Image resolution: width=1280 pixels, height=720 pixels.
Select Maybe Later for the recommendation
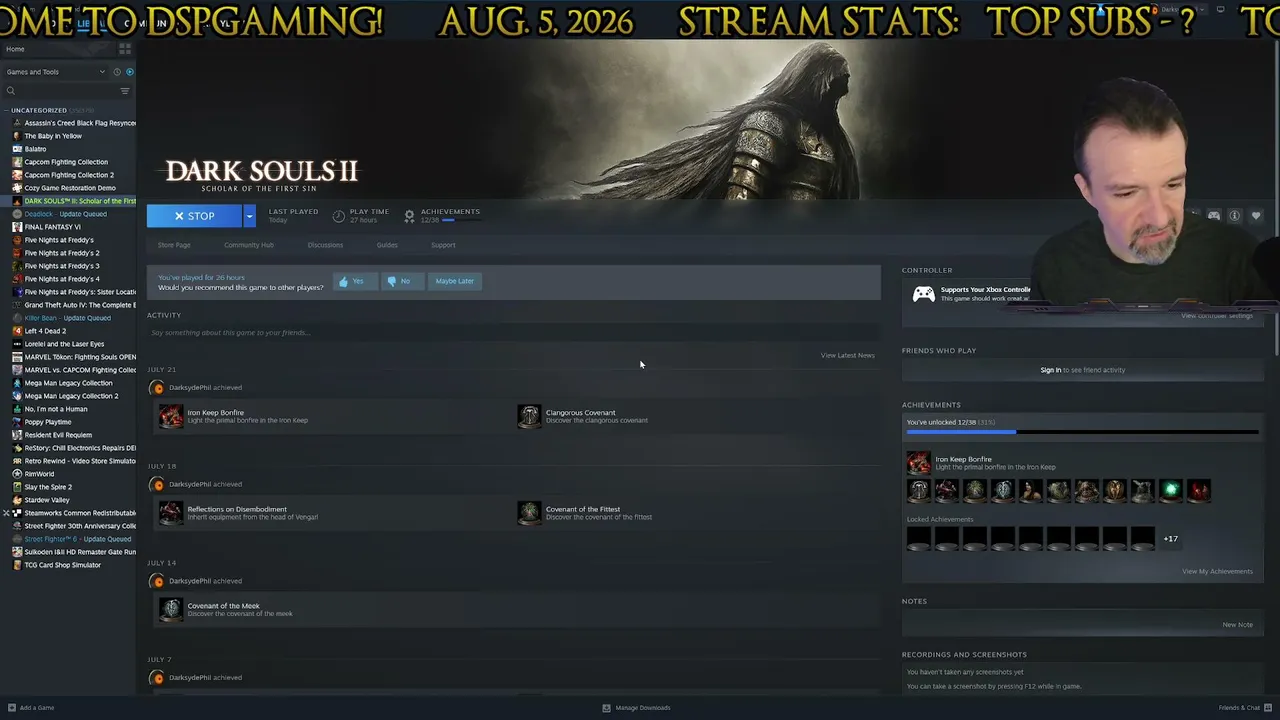tap(454, 281)
